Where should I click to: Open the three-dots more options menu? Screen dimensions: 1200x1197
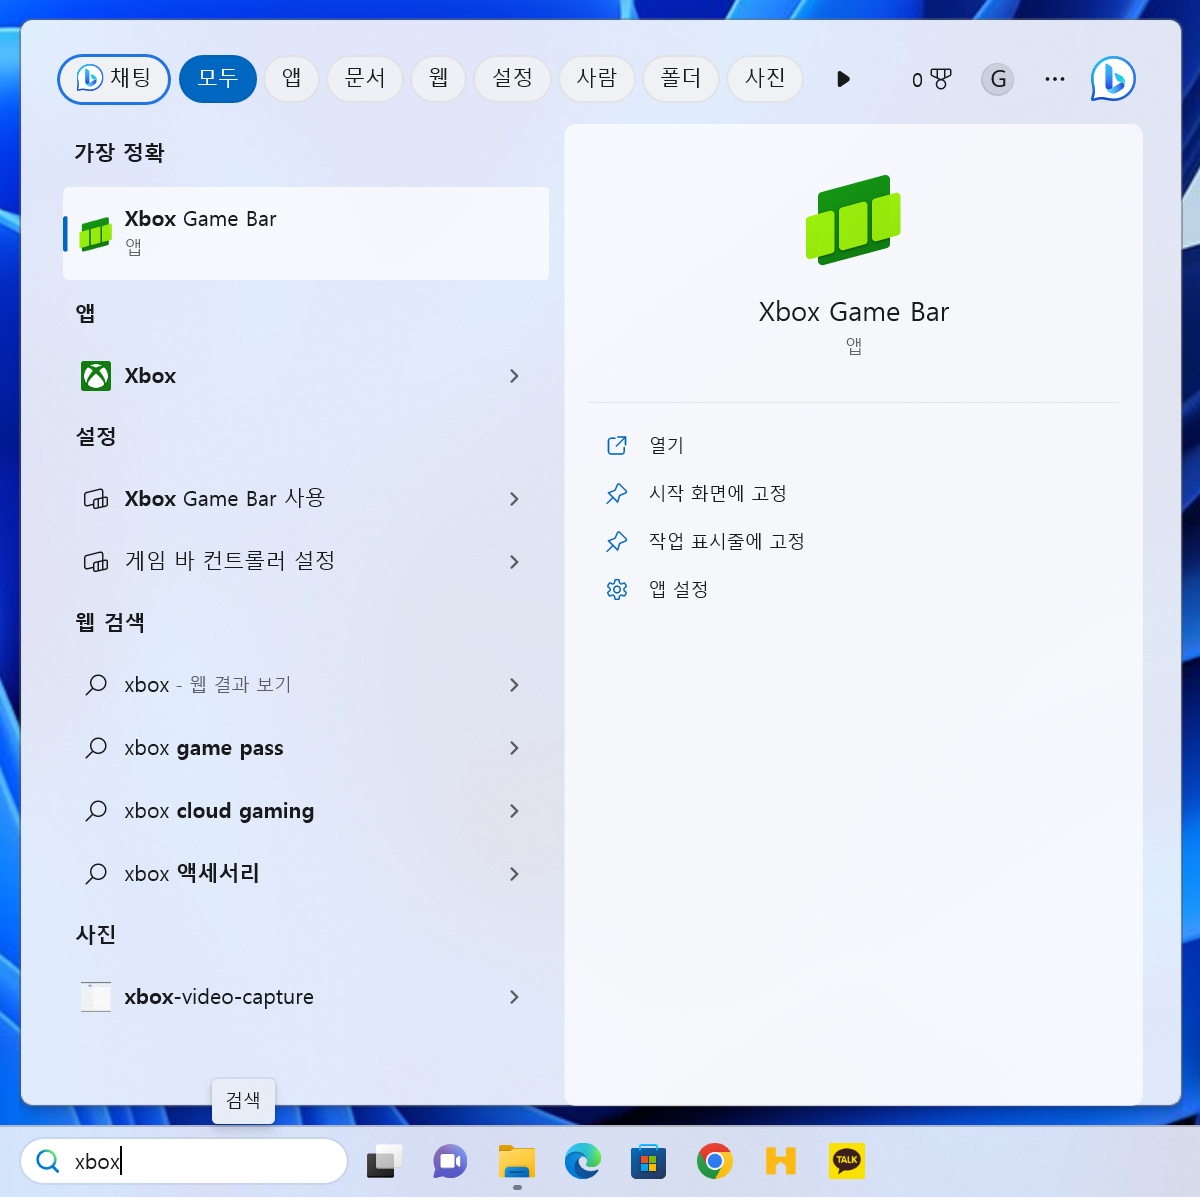(1054, 79)
